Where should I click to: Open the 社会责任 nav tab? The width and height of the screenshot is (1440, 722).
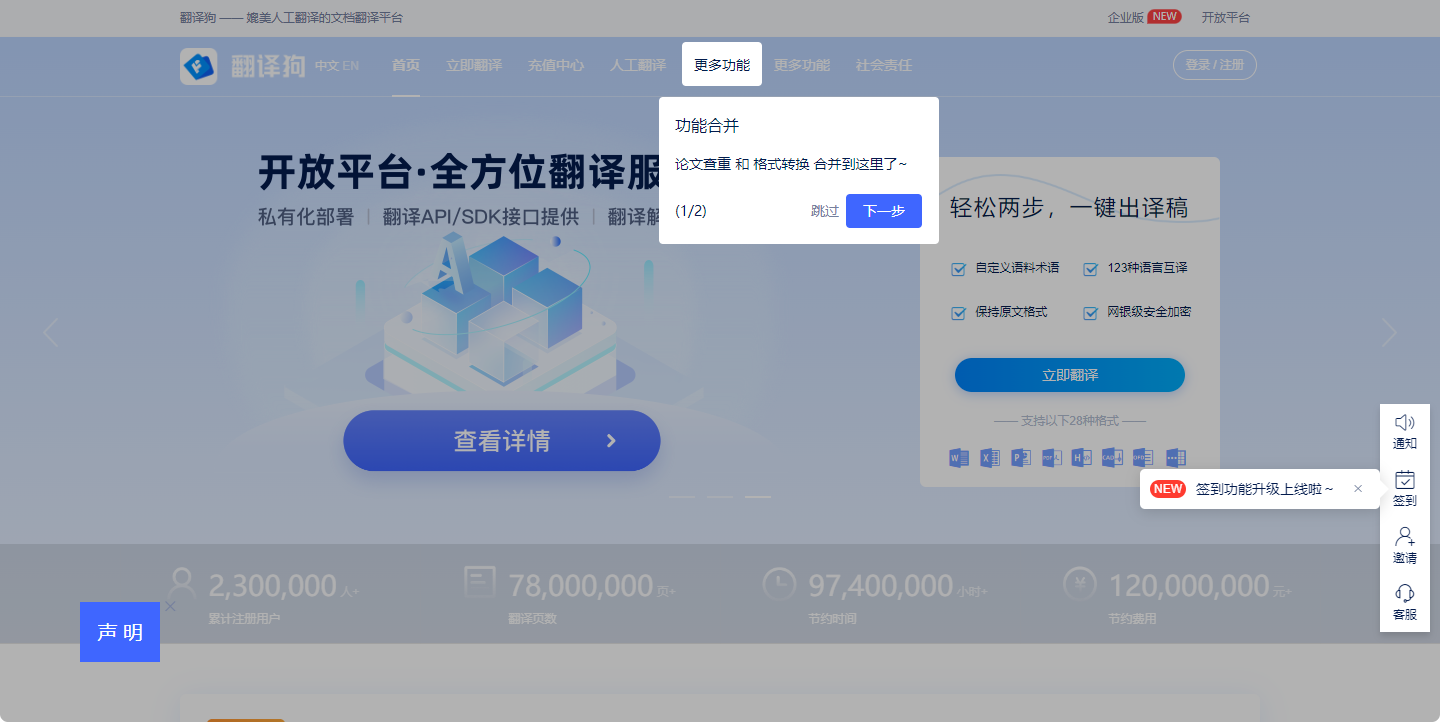(x=884, y=65)
